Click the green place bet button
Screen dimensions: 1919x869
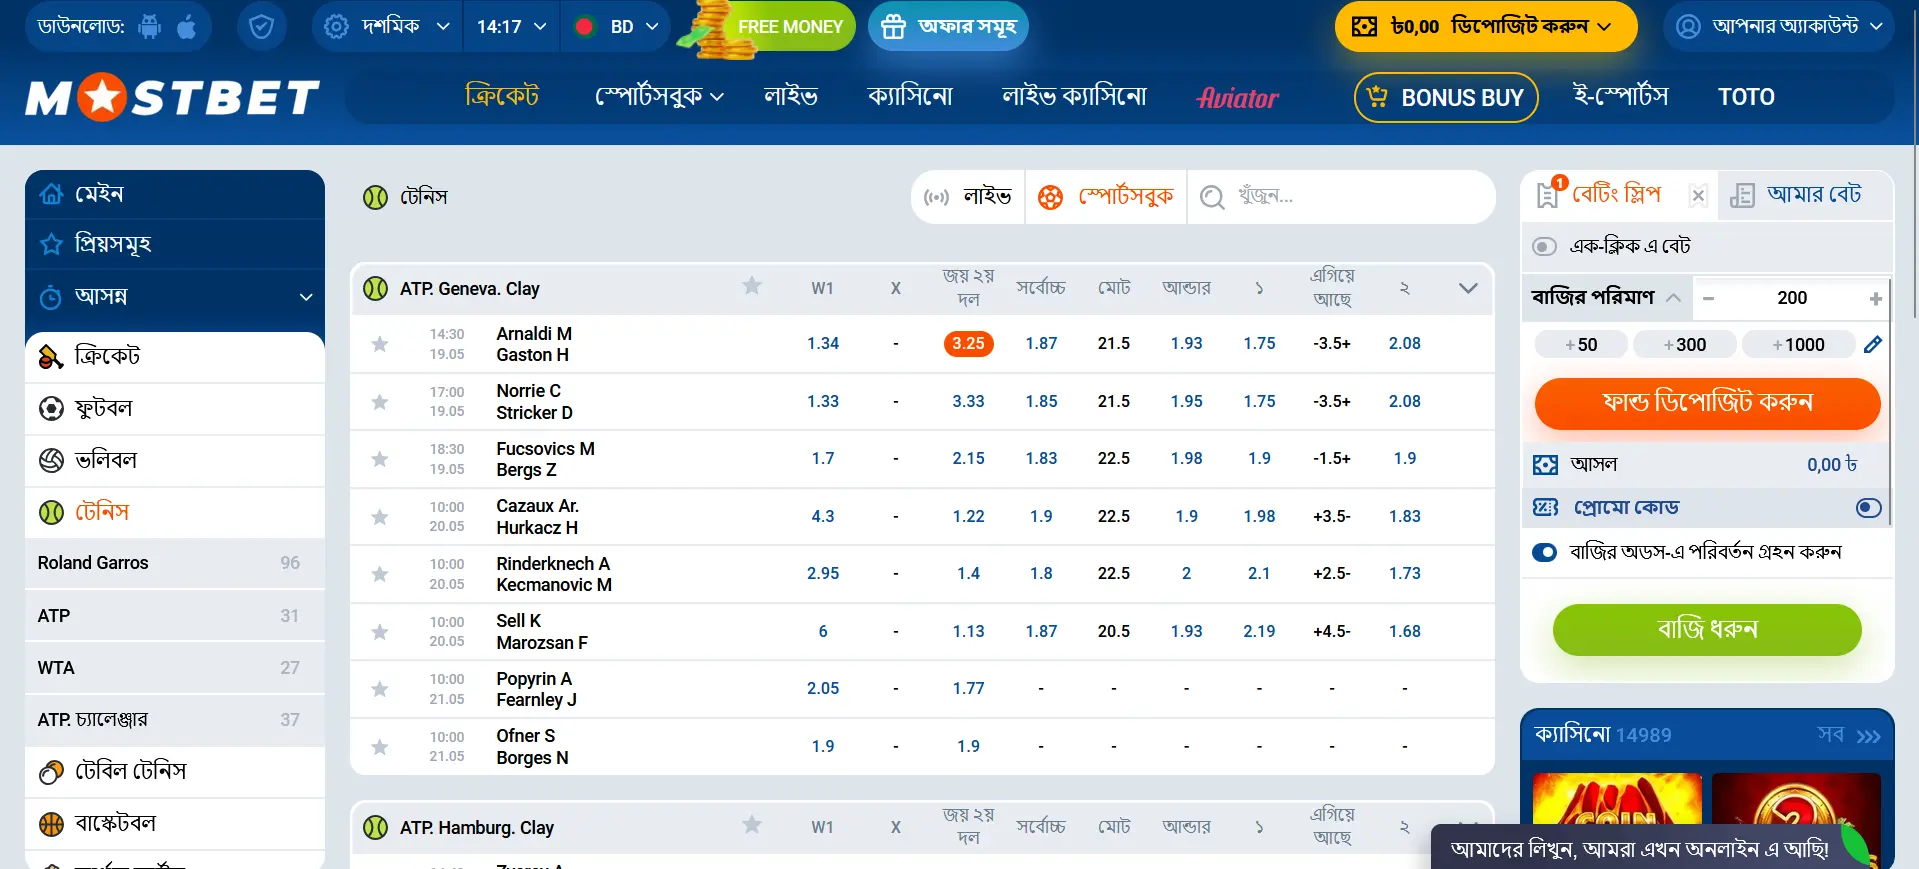(1707, 630)
